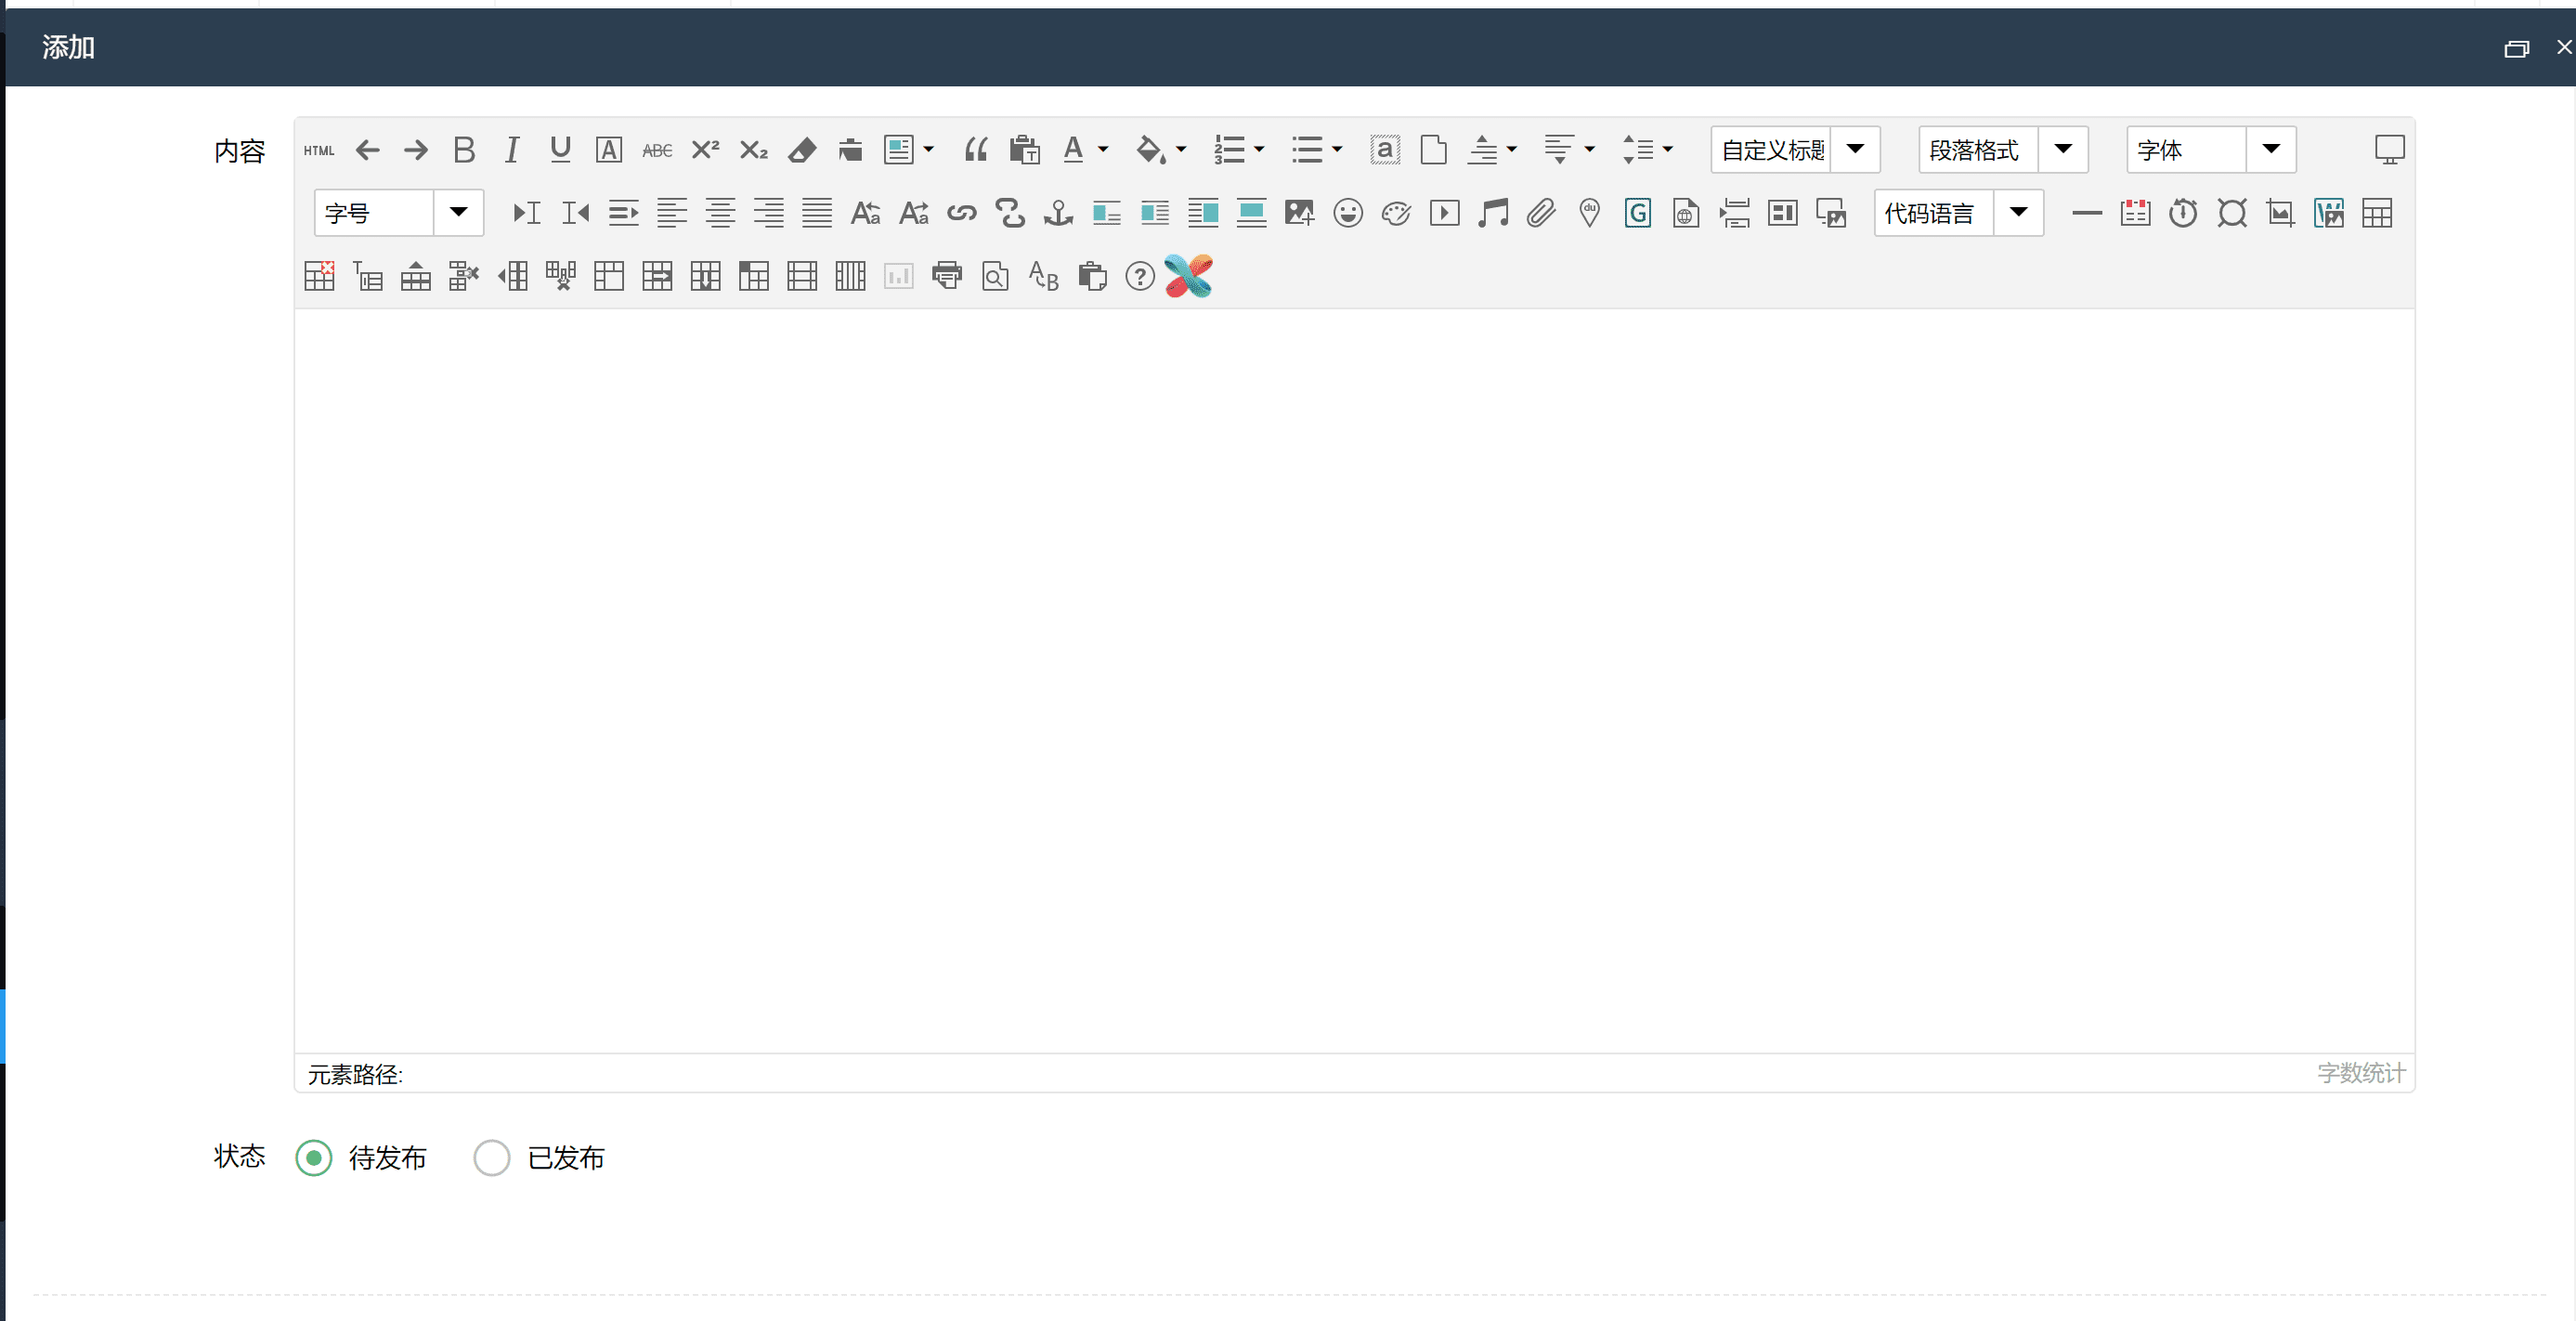Open the emoticon picker
This screenshot has width=2576, height=1321.
pyautogui.click(x=1347, y=213)
